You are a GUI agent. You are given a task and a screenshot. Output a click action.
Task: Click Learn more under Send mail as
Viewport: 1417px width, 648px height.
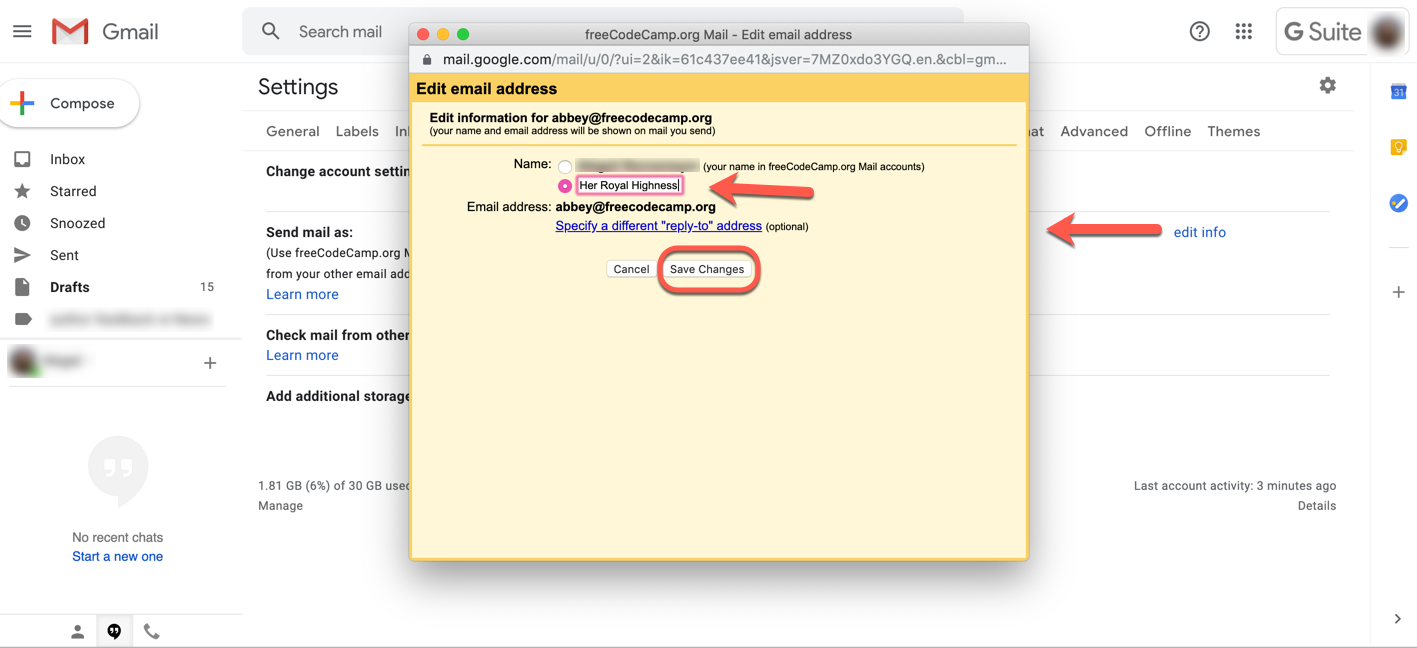[302, 294]
